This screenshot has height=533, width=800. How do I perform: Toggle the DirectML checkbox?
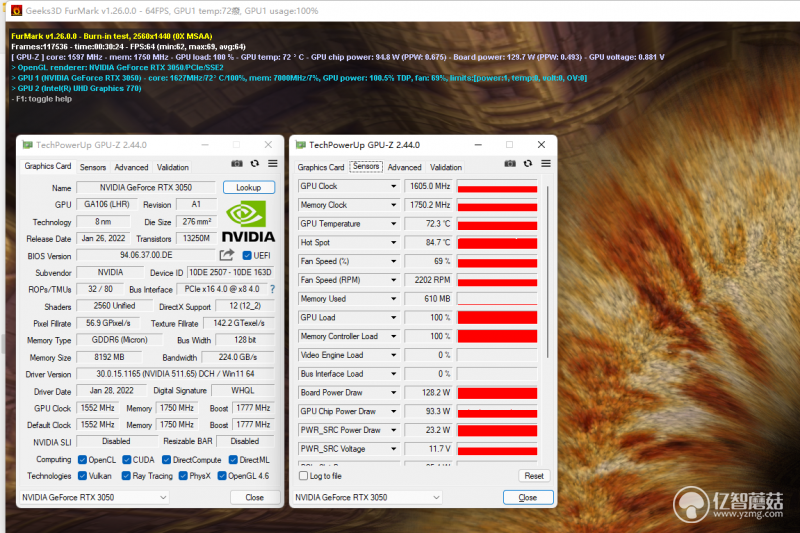(233, 460)
